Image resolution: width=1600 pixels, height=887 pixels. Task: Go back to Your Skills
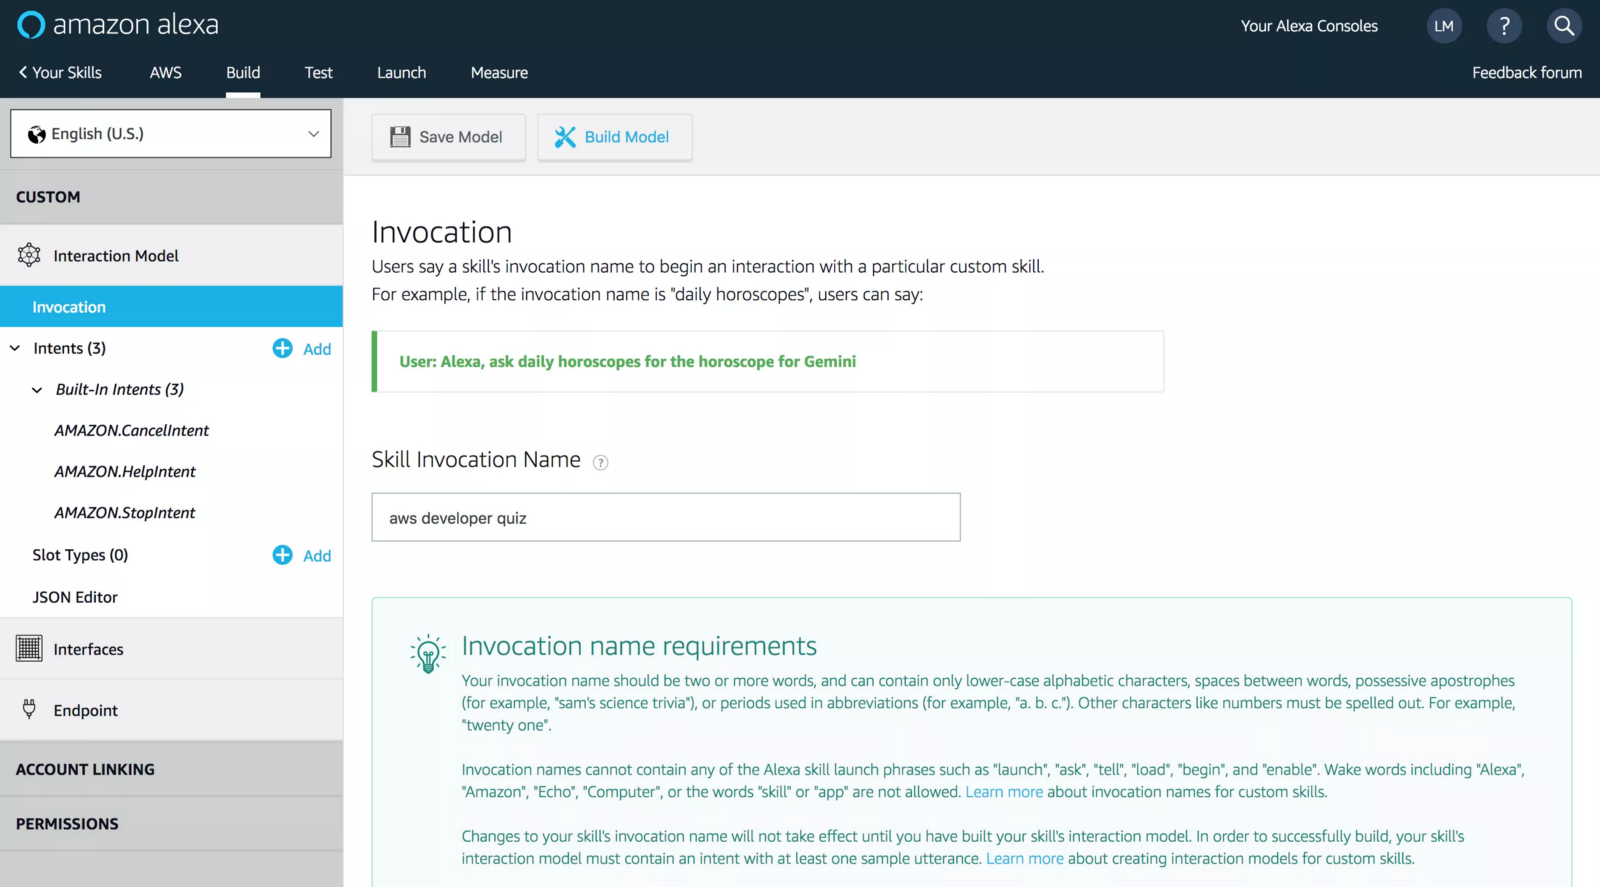[x=60, y=73]
